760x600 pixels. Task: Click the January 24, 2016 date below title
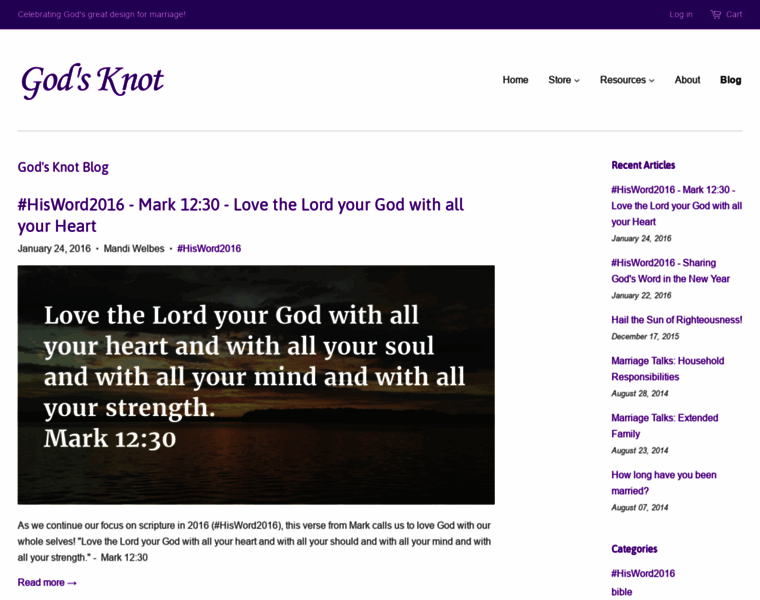point(54,249)
